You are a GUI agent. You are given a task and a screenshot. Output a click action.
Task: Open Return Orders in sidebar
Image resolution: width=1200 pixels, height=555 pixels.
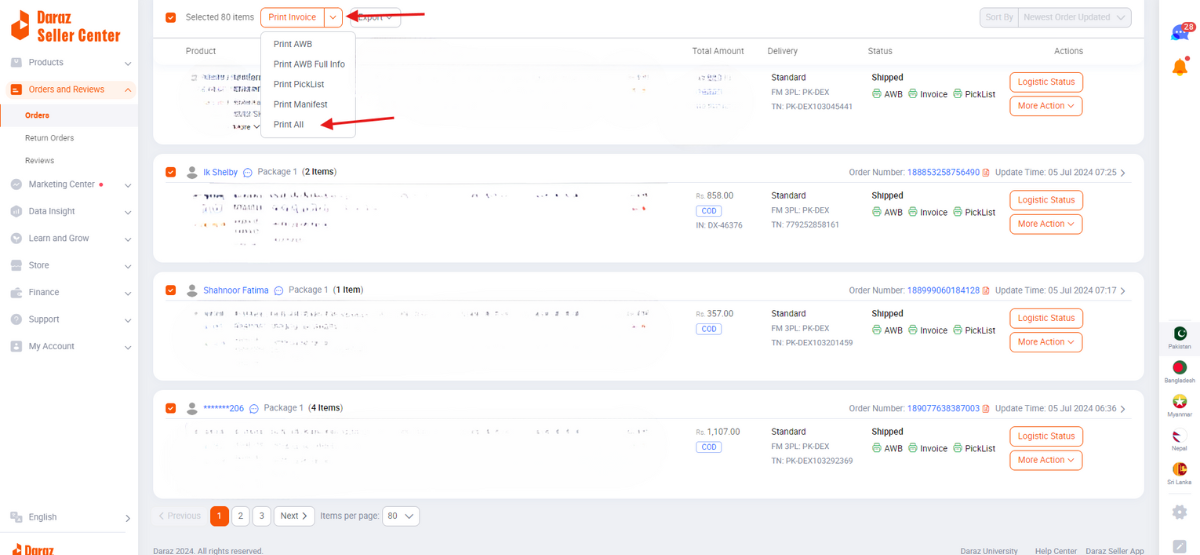[x=49, y=138]
